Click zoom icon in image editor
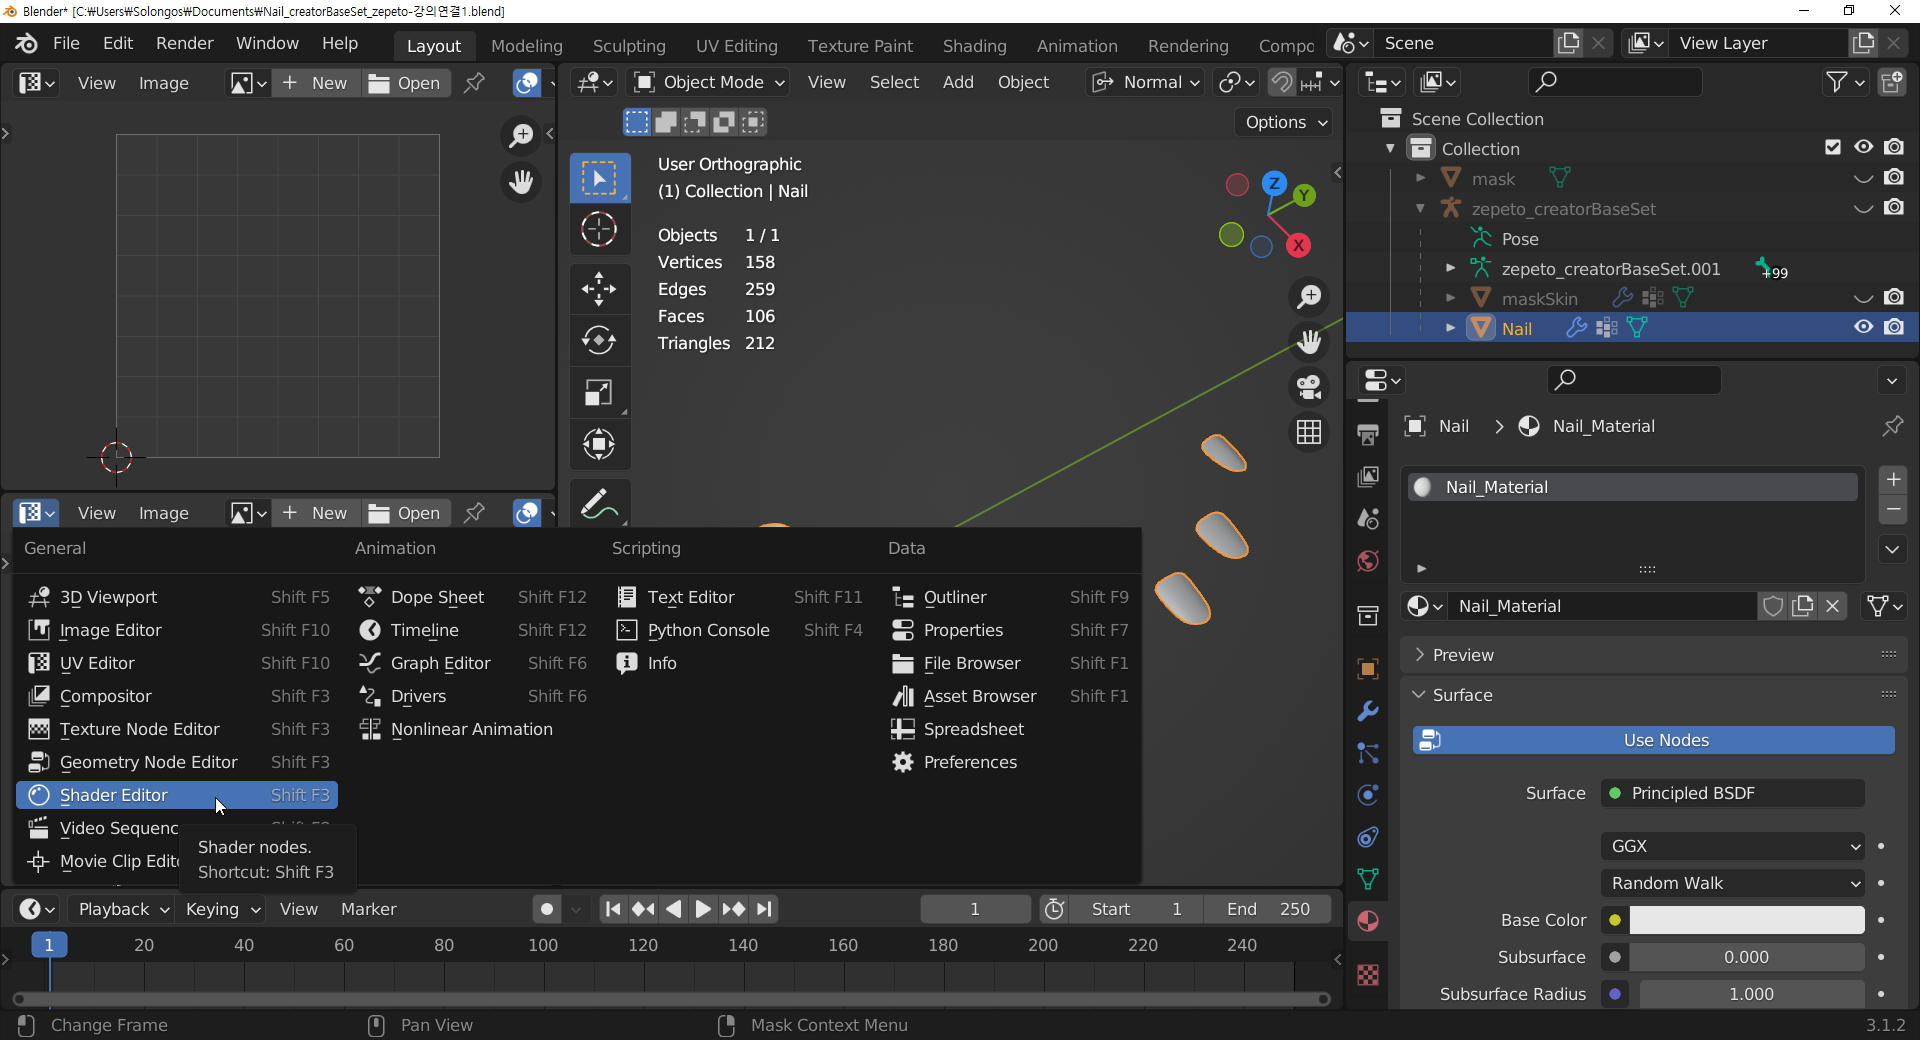 pyautogui.click(x=521, y=135)
